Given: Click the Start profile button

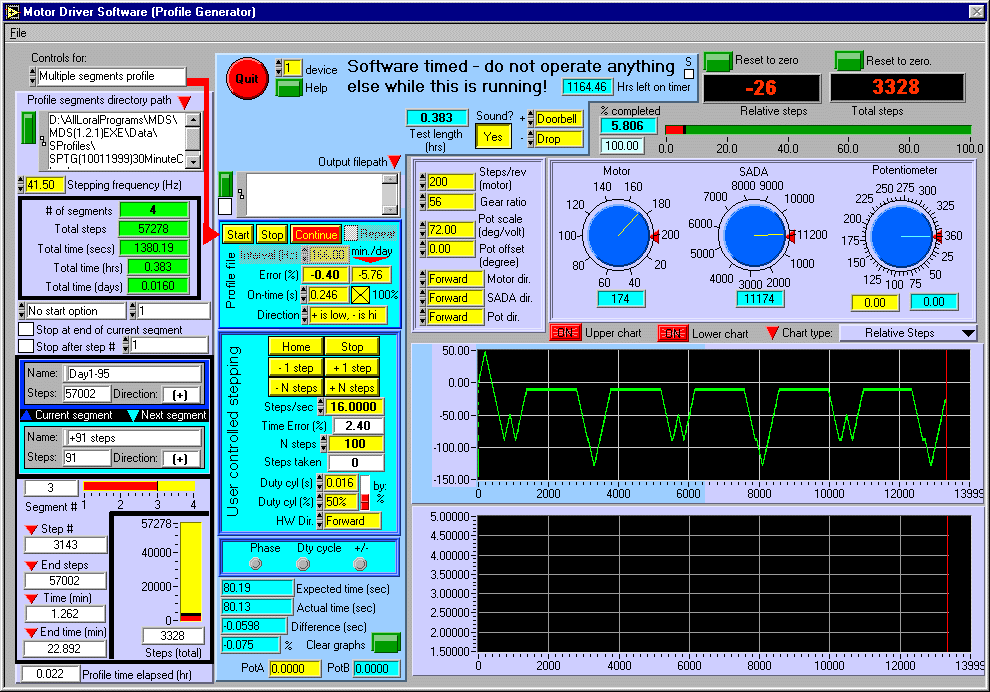Looking at the screenshot, I should [x=237, y=234].
